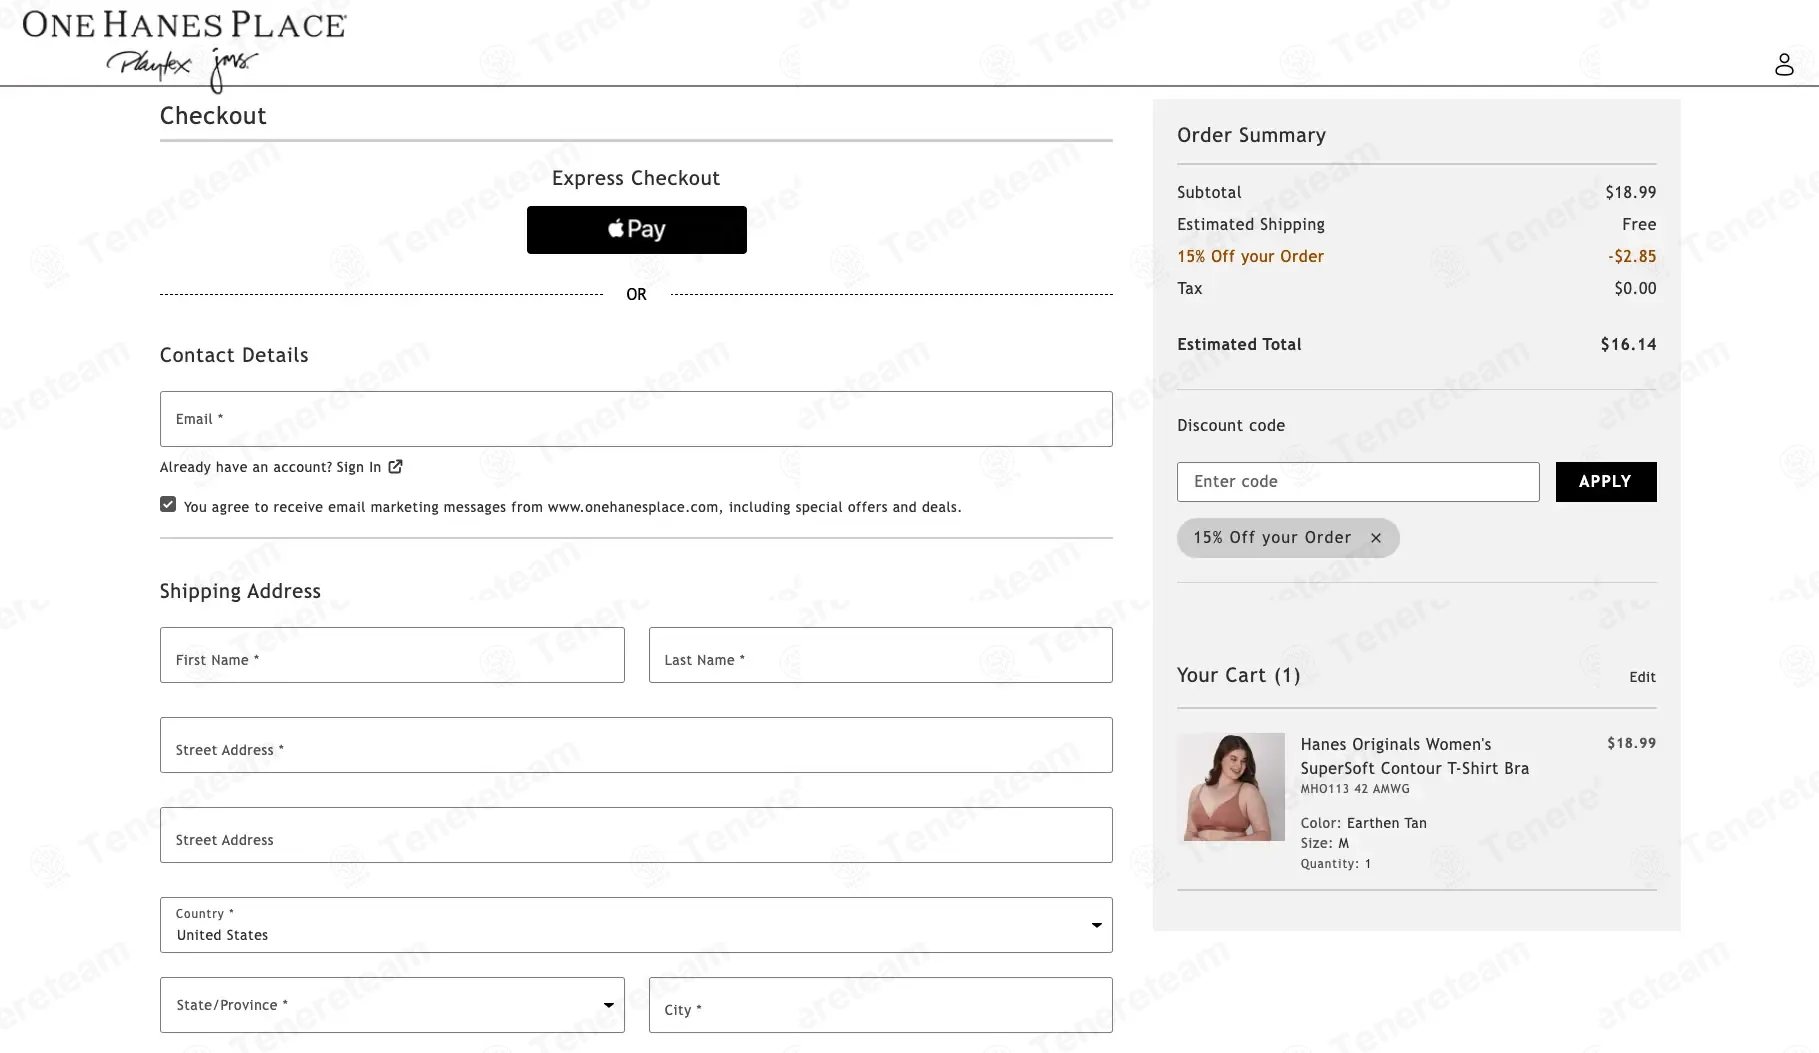This screenshot has height=1053, width=1819.
Task: Click the One Hanes Place logo
Action: (185, 48)
